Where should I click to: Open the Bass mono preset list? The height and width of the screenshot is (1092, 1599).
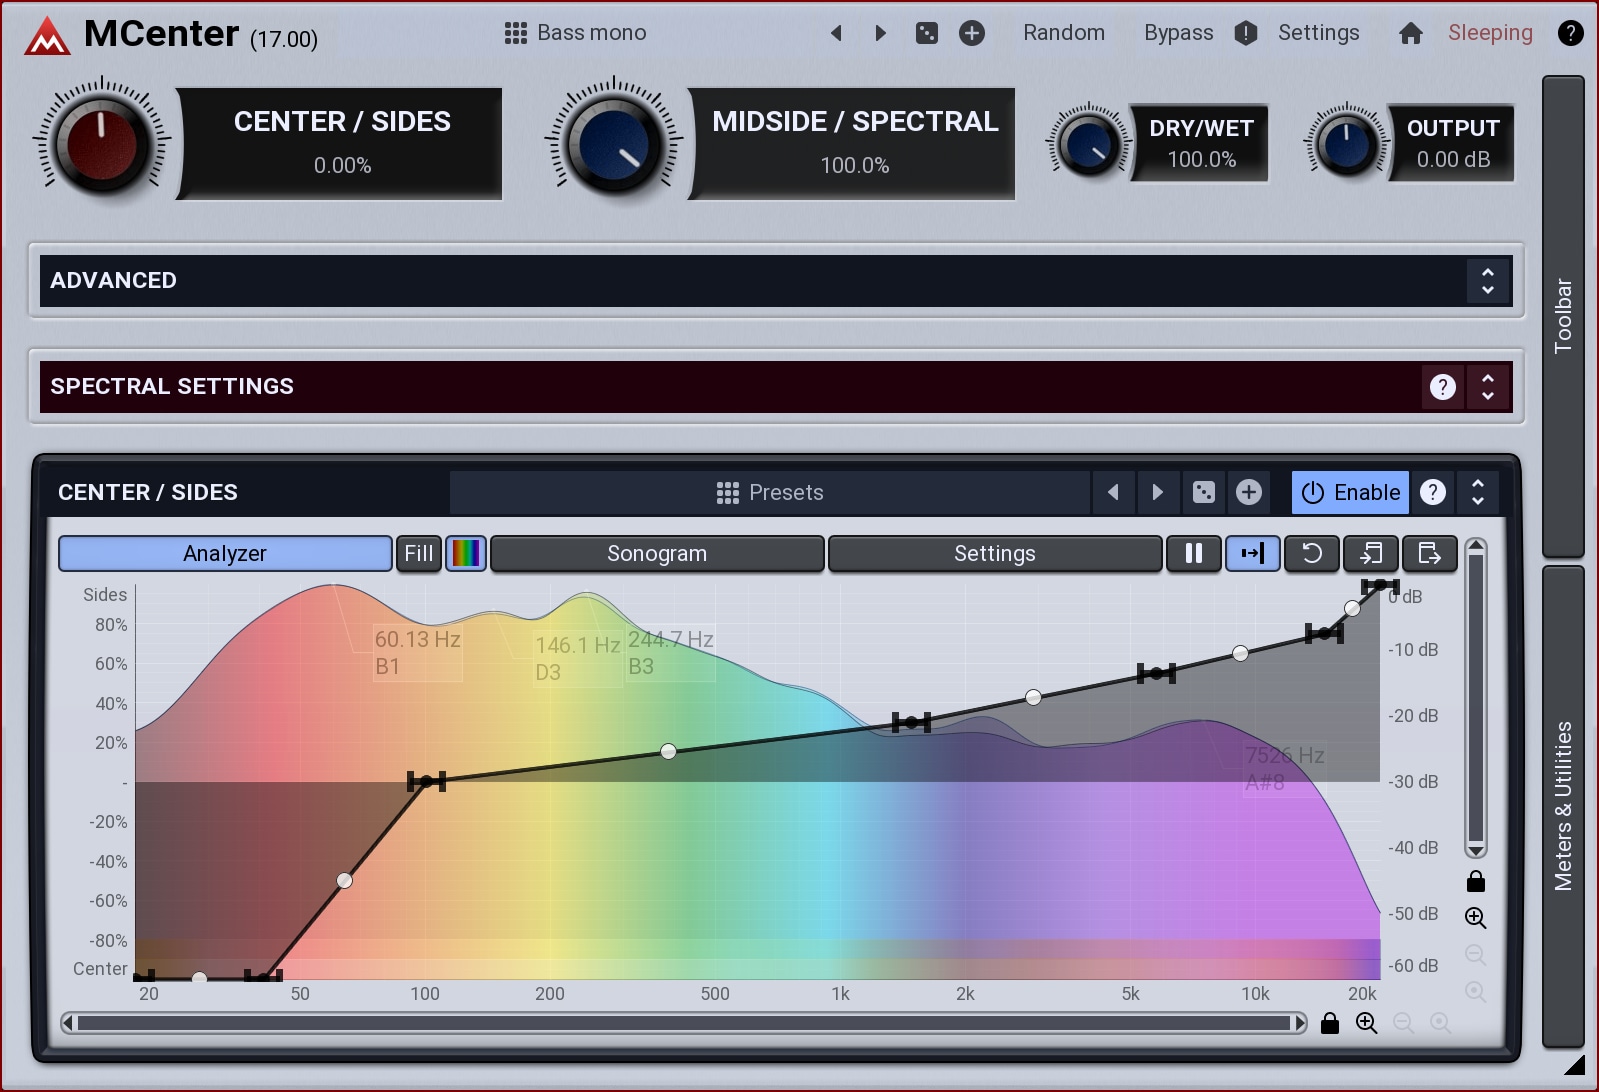click(576, 33)
